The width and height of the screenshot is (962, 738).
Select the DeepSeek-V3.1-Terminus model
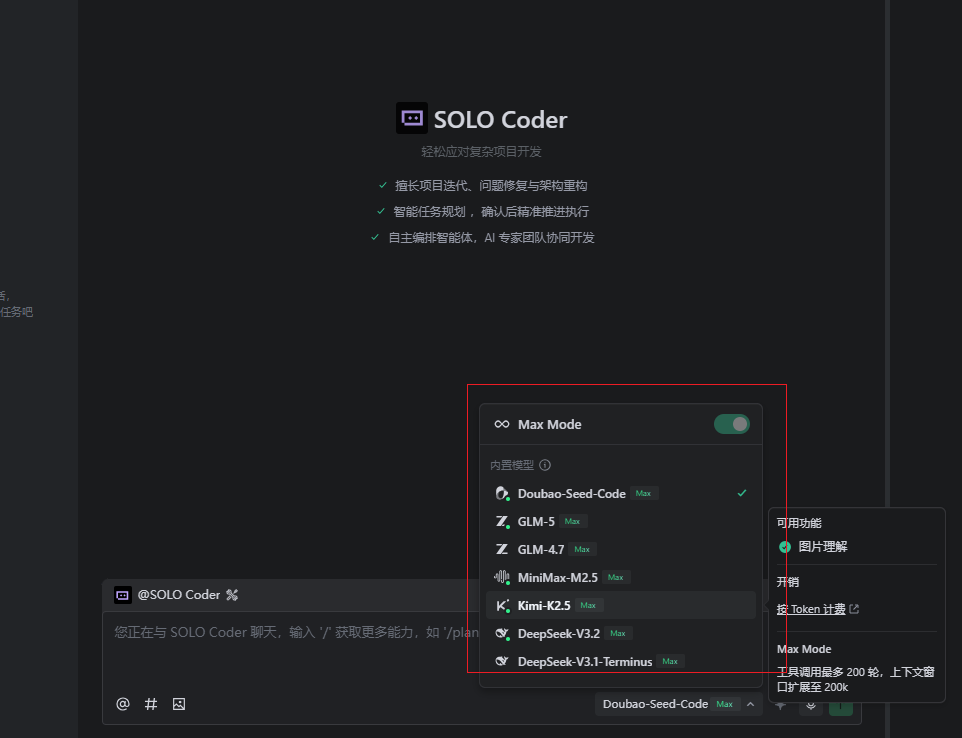621,661
